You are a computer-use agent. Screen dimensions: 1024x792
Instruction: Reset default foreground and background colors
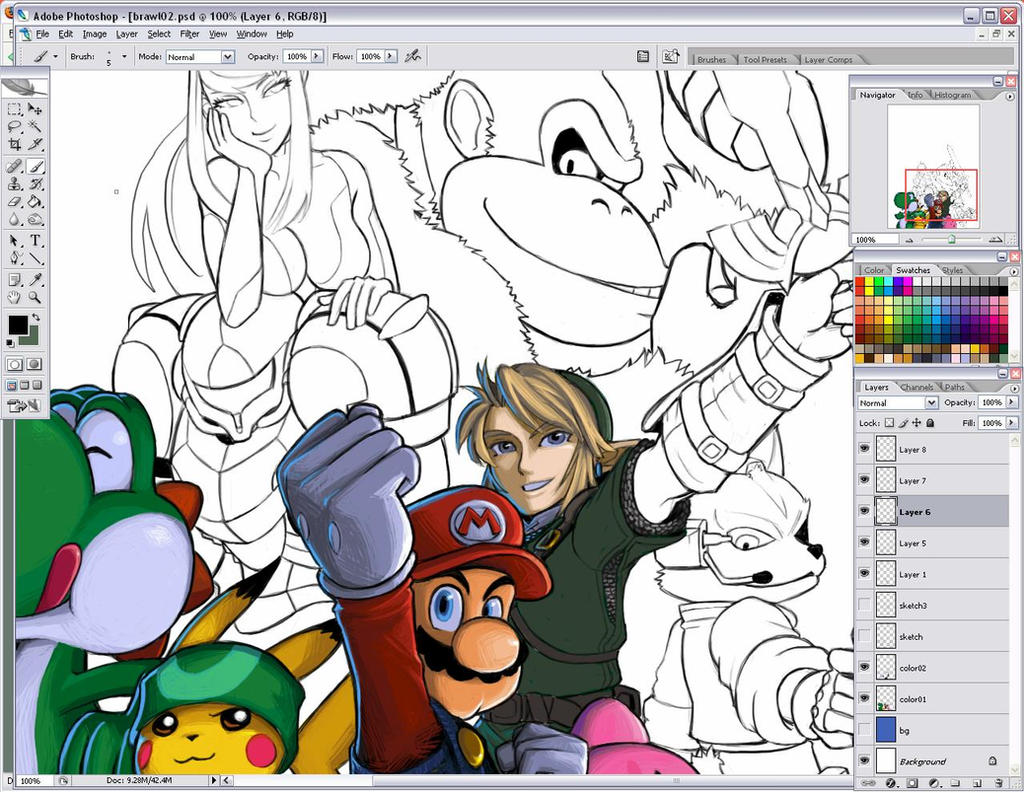point(10,342)
